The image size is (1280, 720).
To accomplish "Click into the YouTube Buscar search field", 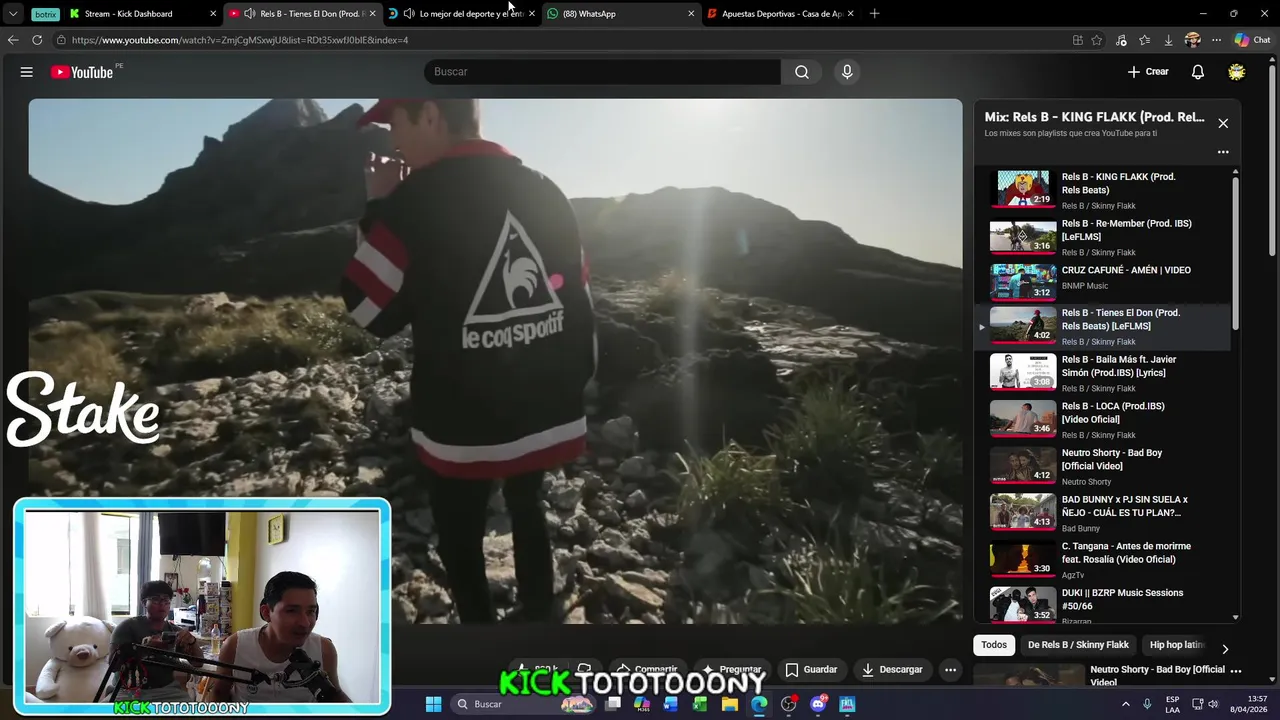I will pos(603,72).
